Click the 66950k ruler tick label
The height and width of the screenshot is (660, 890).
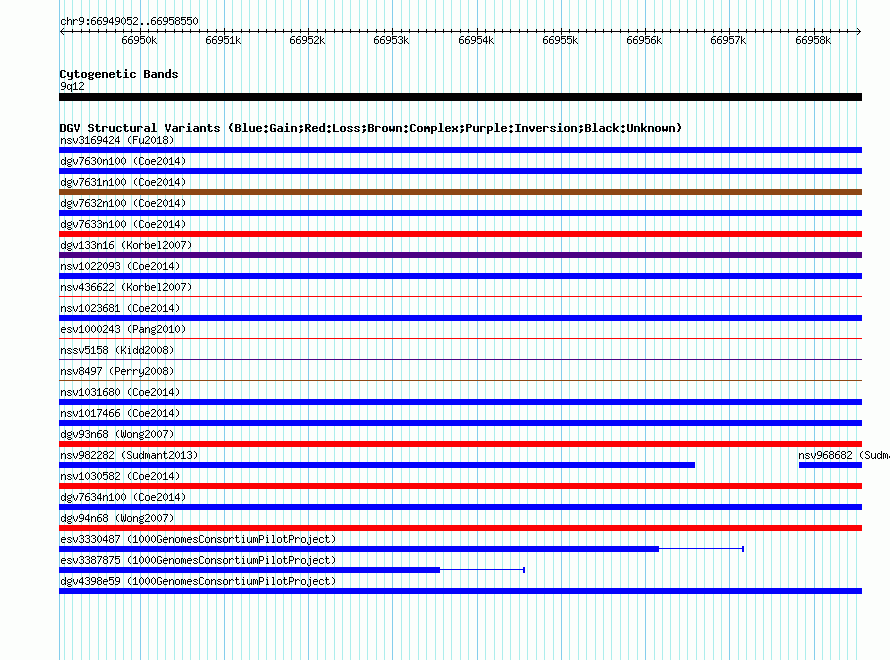point(139,40)
